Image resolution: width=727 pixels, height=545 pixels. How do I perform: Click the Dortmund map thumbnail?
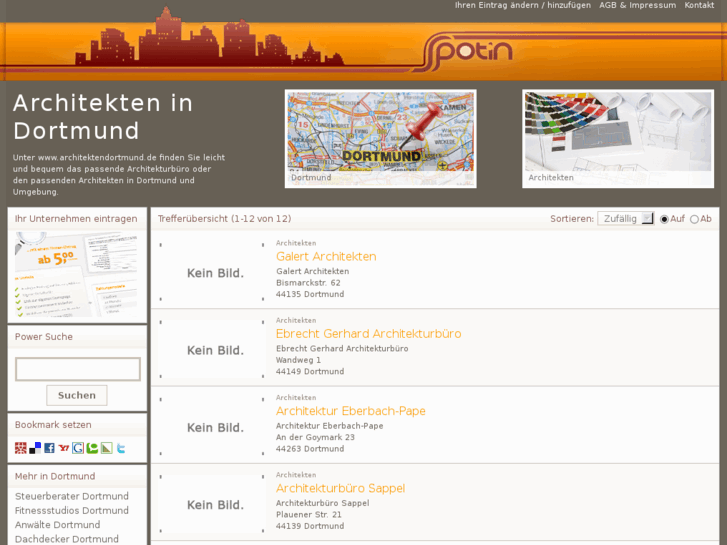(381, 139)
